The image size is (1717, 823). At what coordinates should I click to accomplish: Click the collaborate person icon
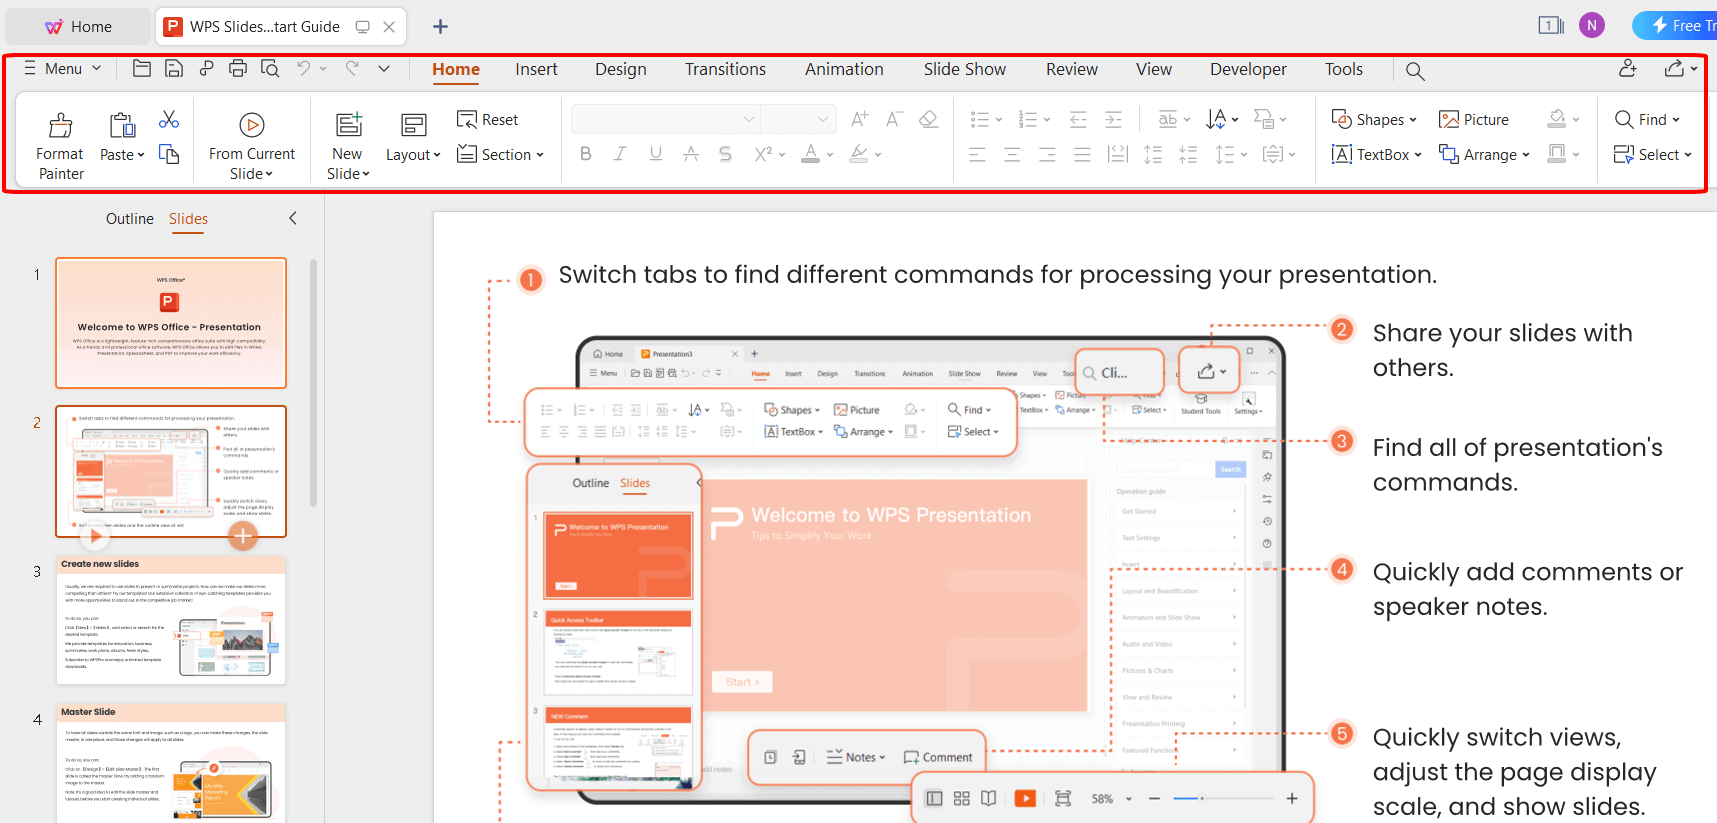pyautogui.click(x=1628, y=68)
